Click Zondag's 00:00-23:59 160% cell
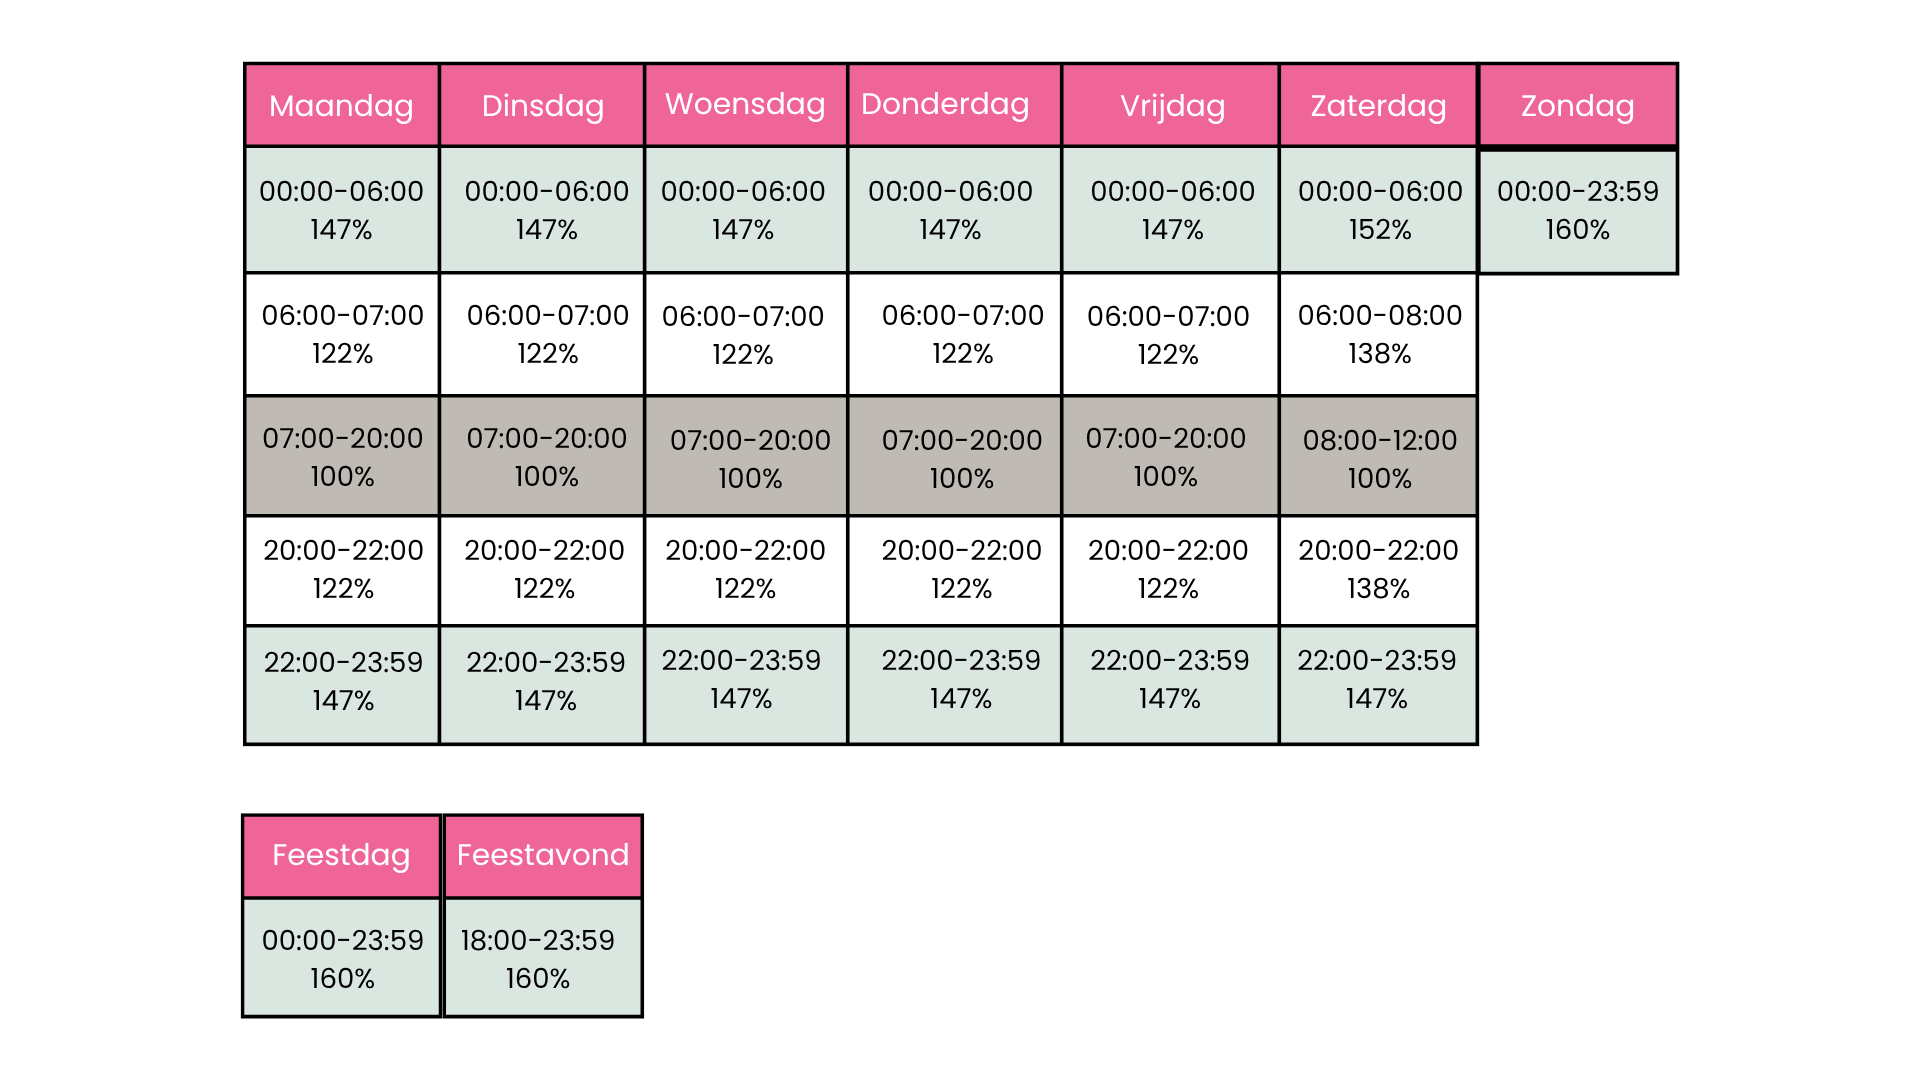This screenshot has height=1080, width=1920. (1577, 210)
